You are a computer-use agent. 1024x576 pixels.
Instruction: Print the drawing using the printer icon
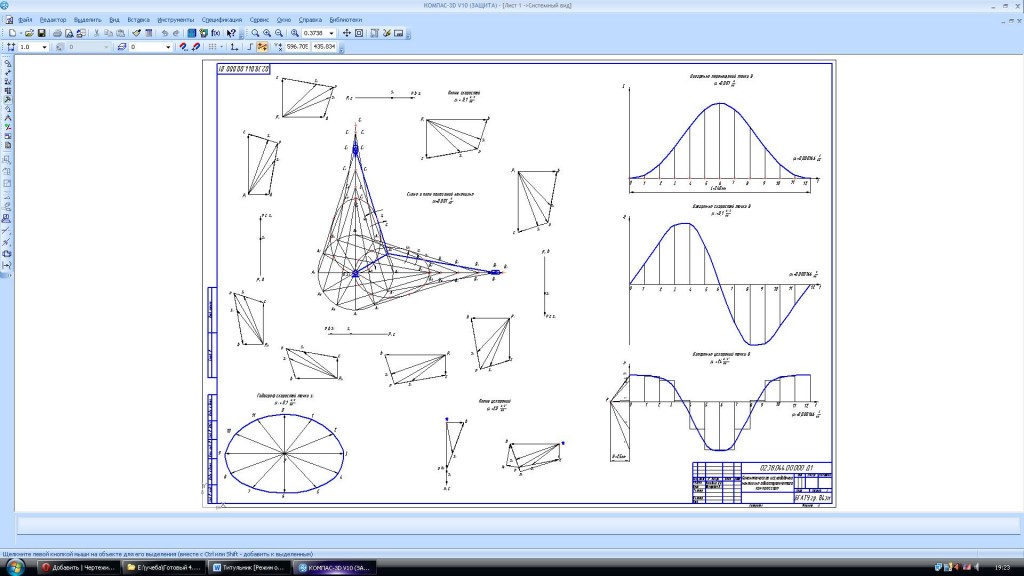[57, 33]
